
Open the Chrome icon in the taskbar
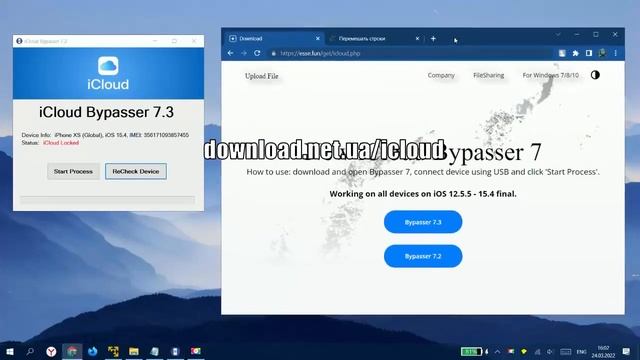coord(72,351)
